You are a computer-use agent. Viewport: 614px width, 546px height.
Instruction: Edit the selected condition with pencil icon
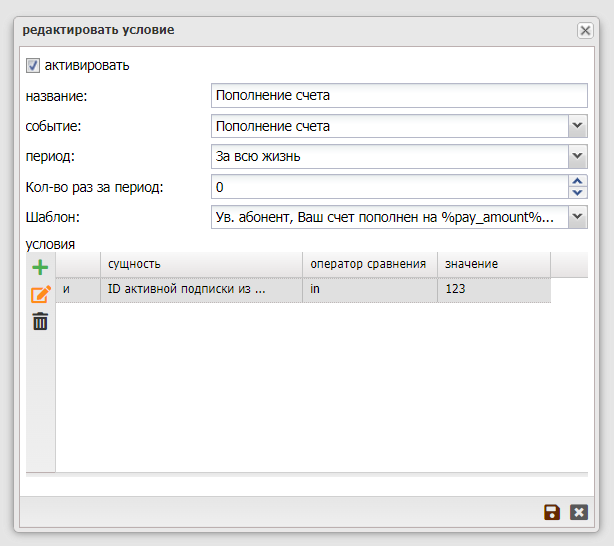[x=40, y=294]
